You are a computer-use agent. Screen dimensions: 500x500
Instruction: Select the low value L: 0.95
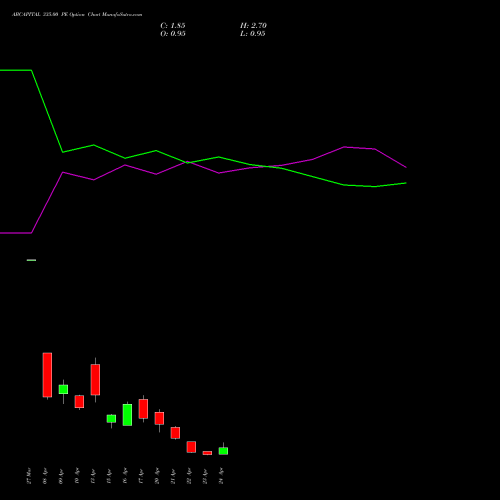click(x=253, y=34)
